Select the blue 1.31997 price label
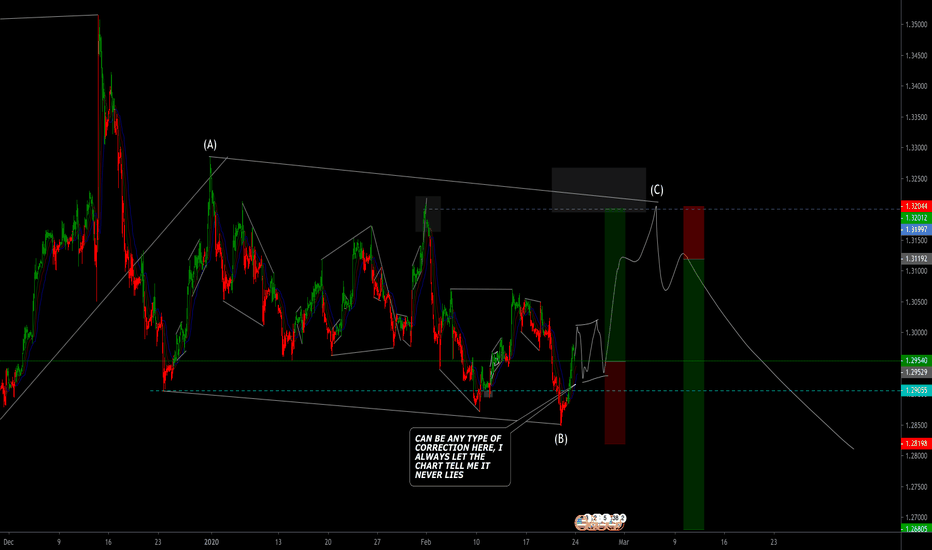The height and width of the screenshot is (550, 932). pyautogui.click(x=917, y=230)
